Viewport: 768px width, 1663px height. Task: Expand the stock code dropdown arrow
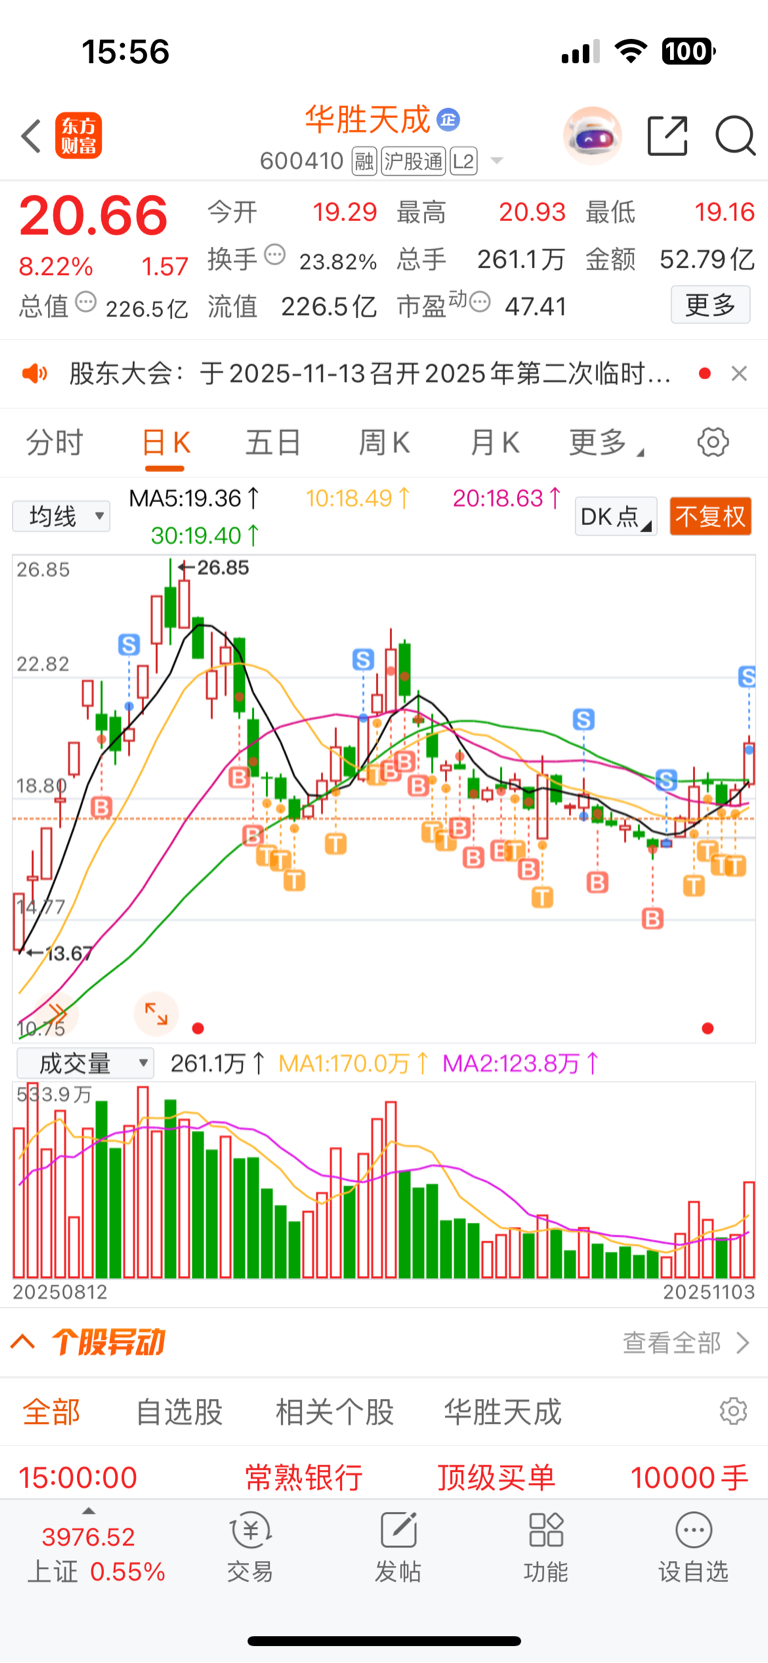point(496,161)
